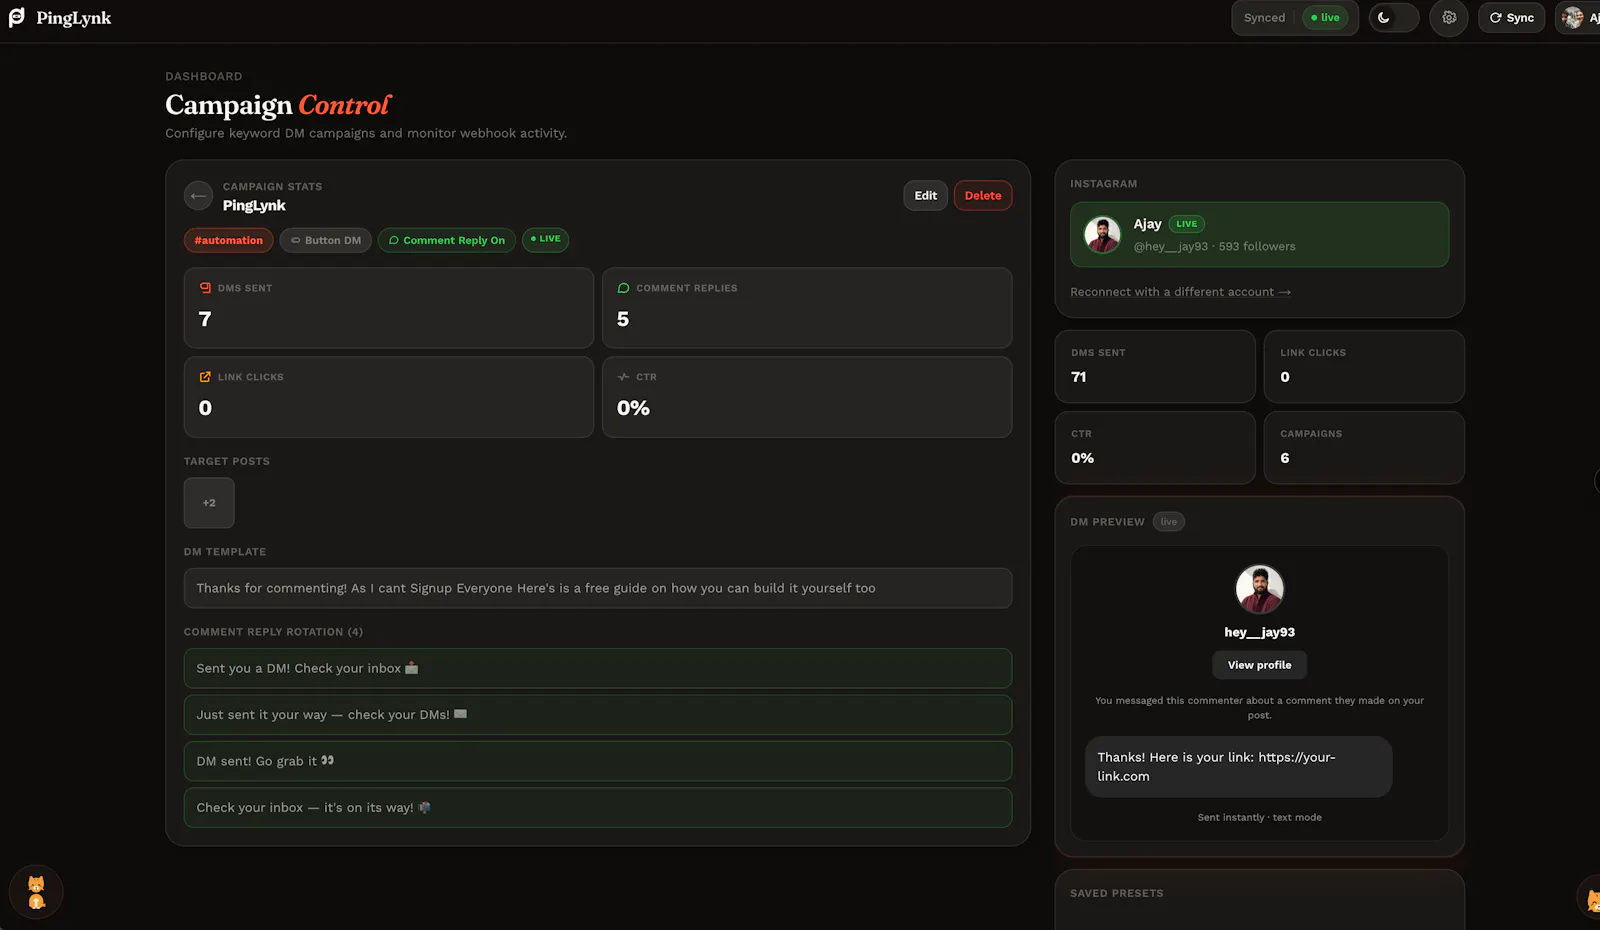Click the hey__jay93 avatar in DM preview
The image size is (1600, 930).
[x=1260, y=589]
